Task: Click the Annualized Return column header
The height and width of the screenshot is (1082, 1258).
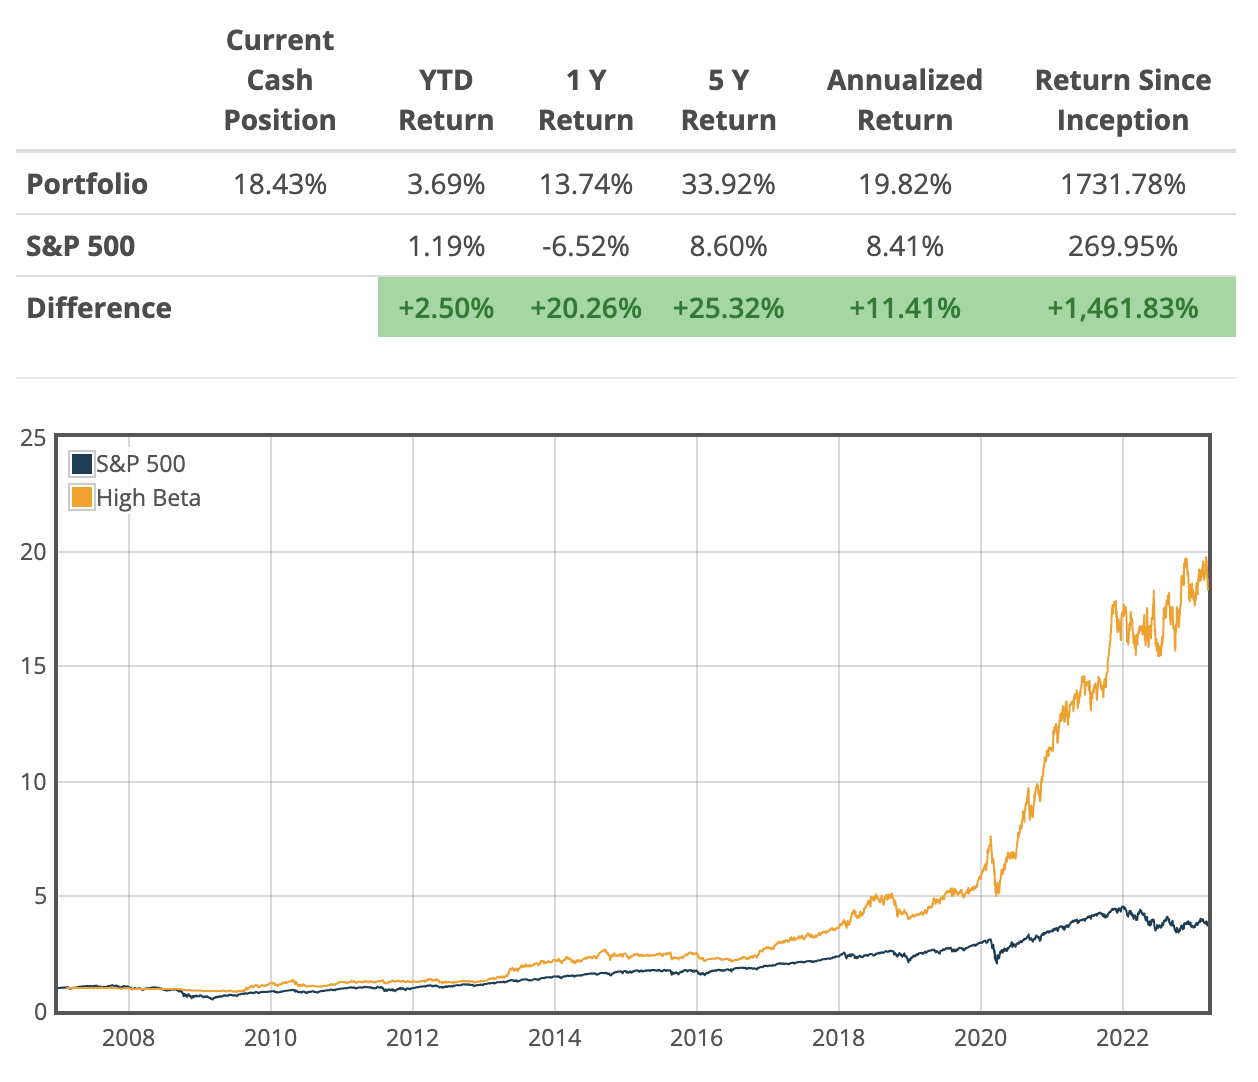Action: 905,100
